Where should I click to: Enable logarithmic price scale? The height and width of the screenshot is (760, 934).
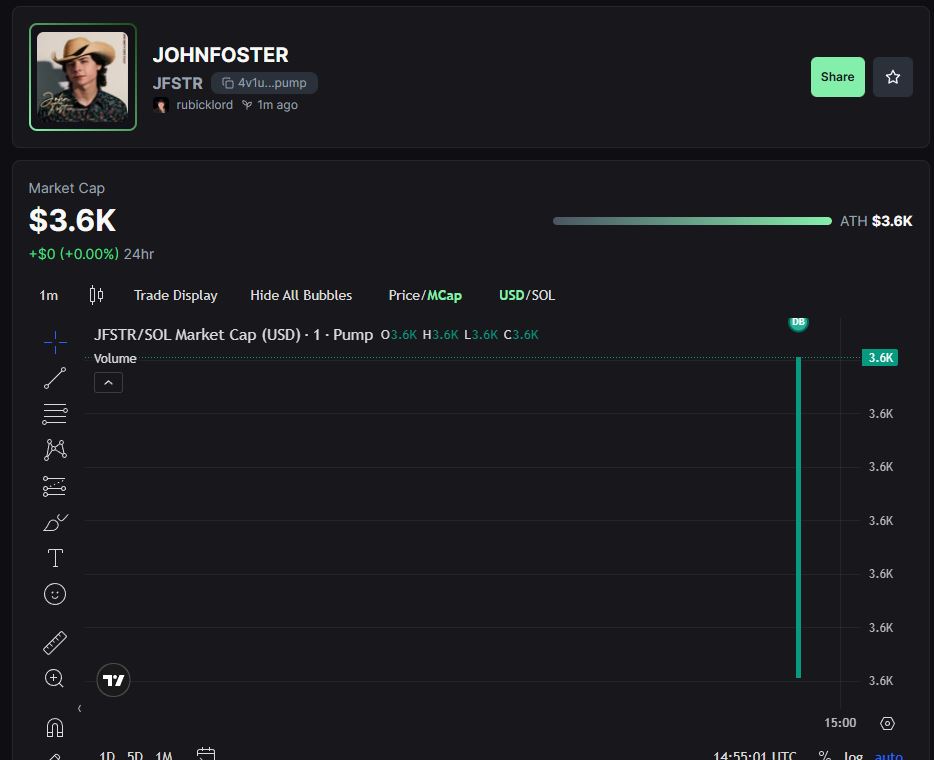pyautogui.click(x=853, y=756)
